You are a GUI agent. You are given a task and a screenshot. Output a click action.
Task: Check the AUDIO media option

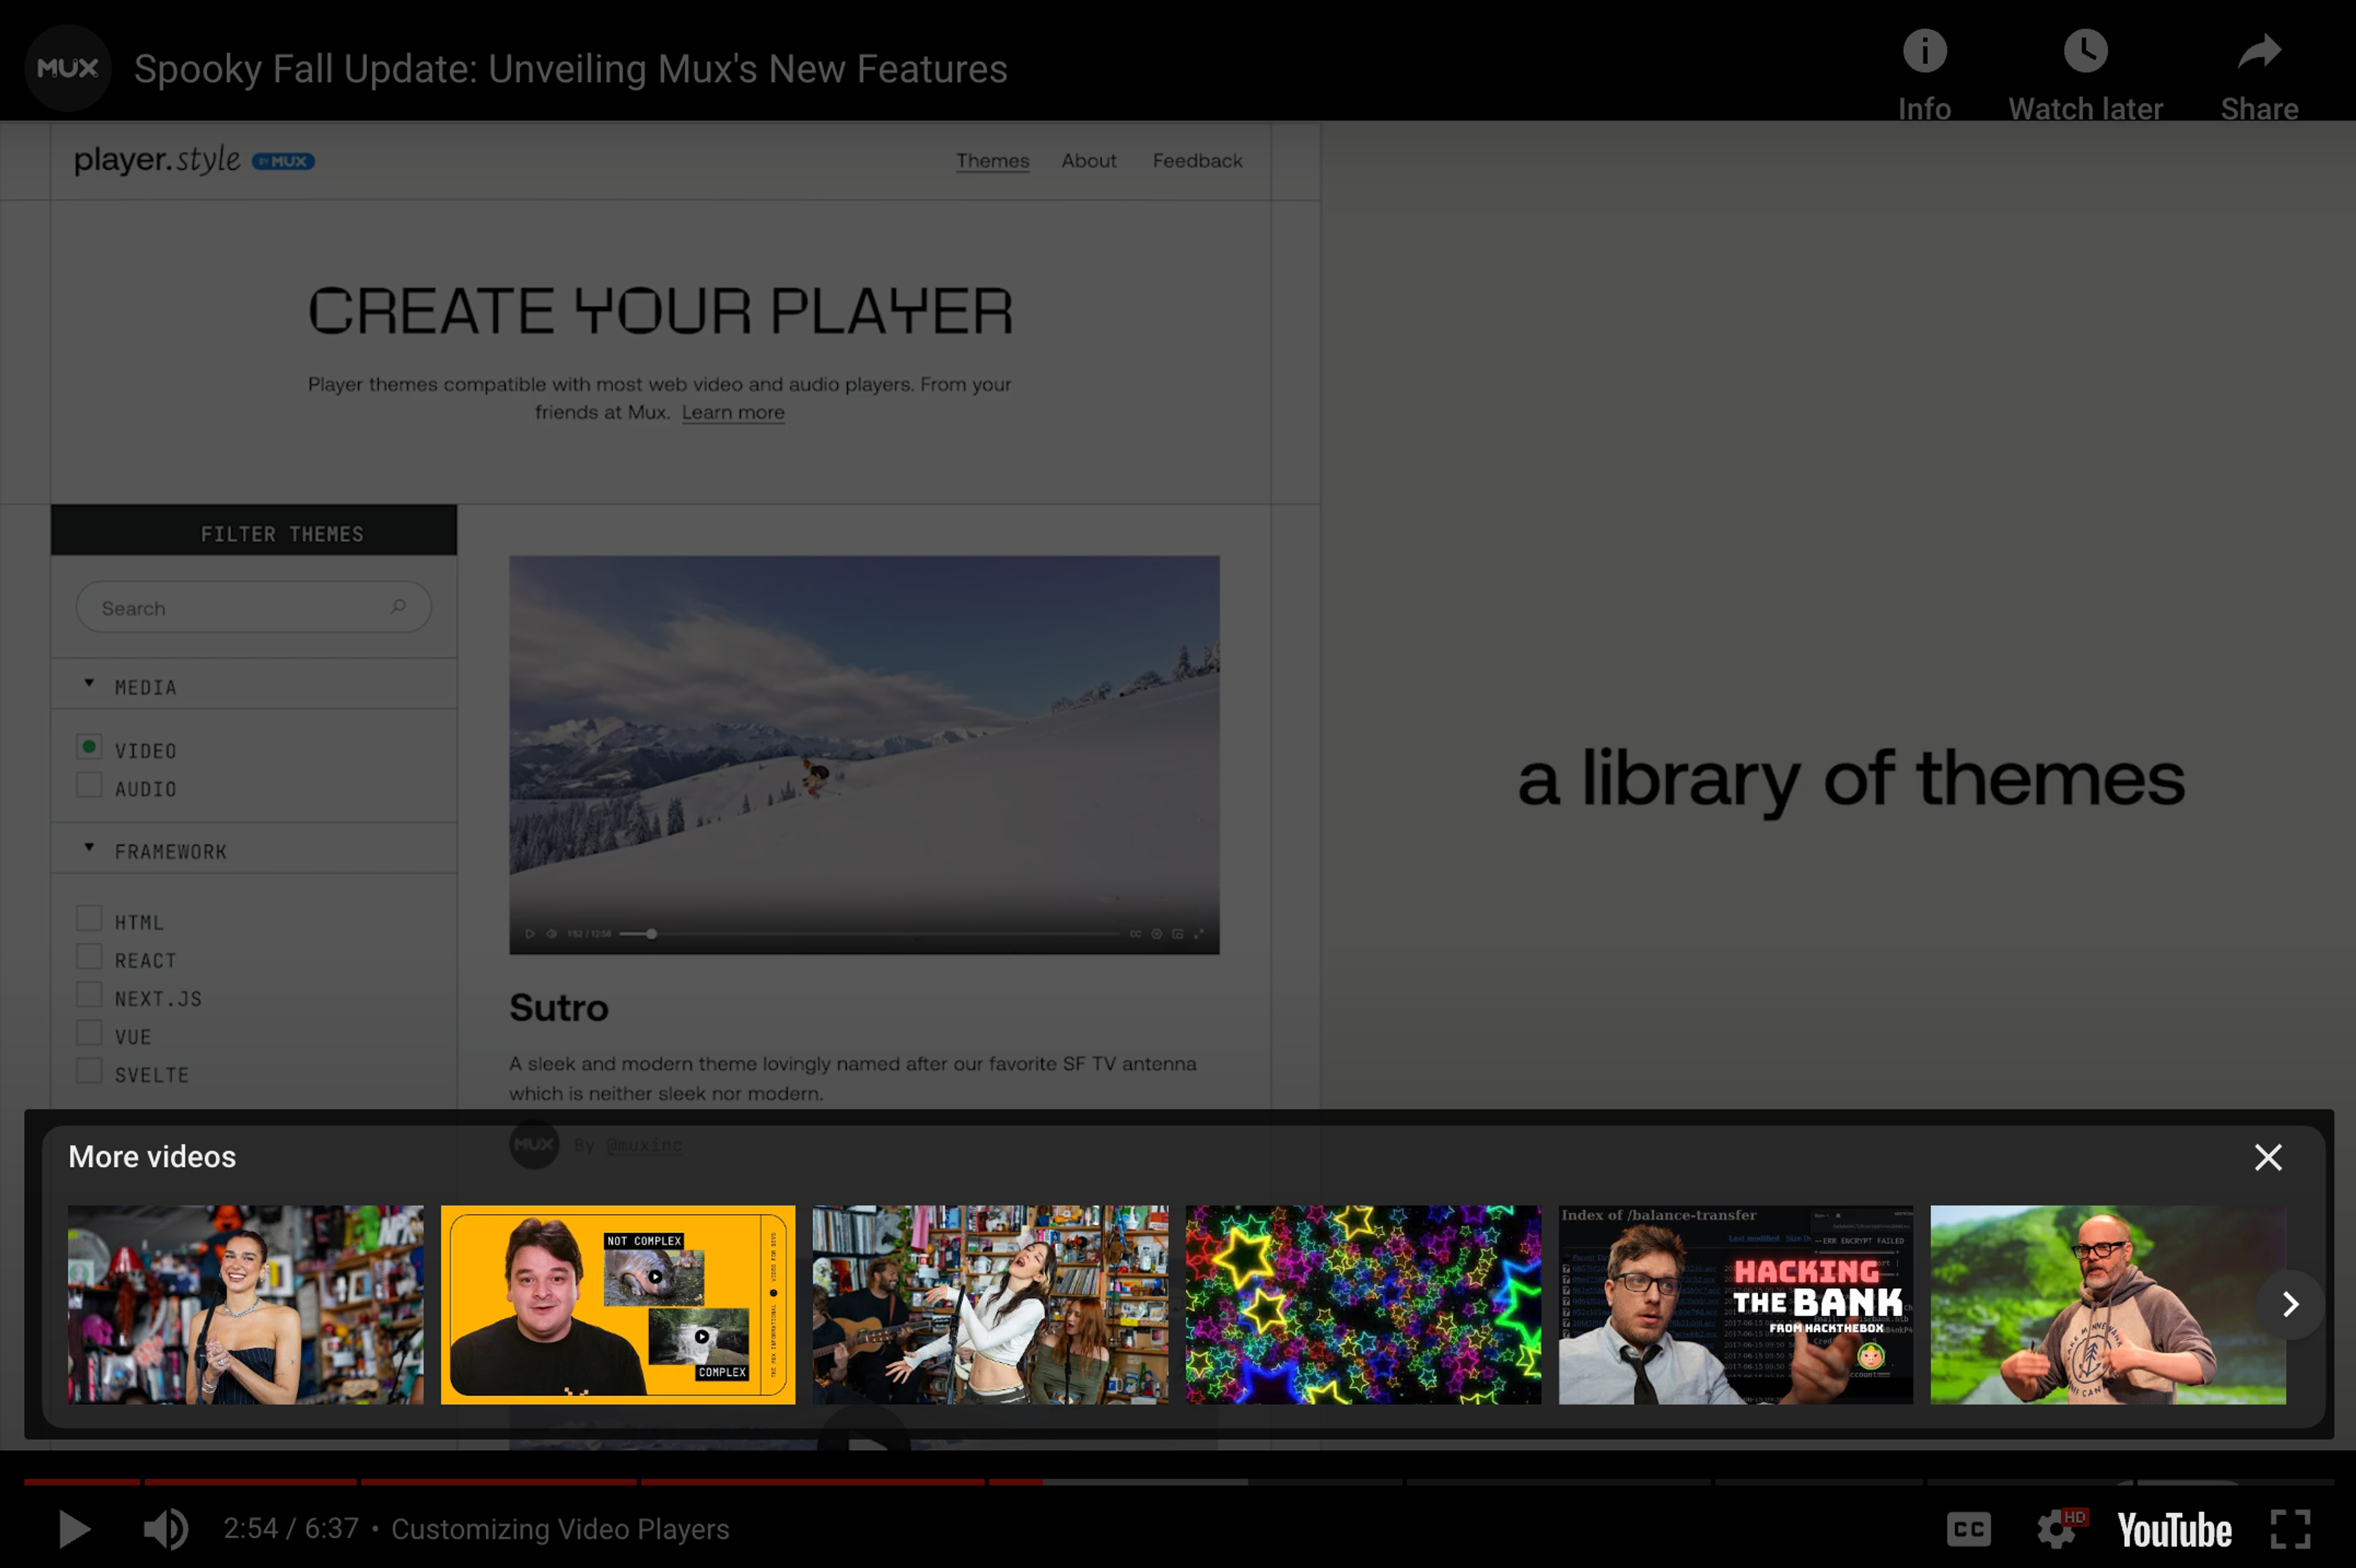tap(89, 785)
